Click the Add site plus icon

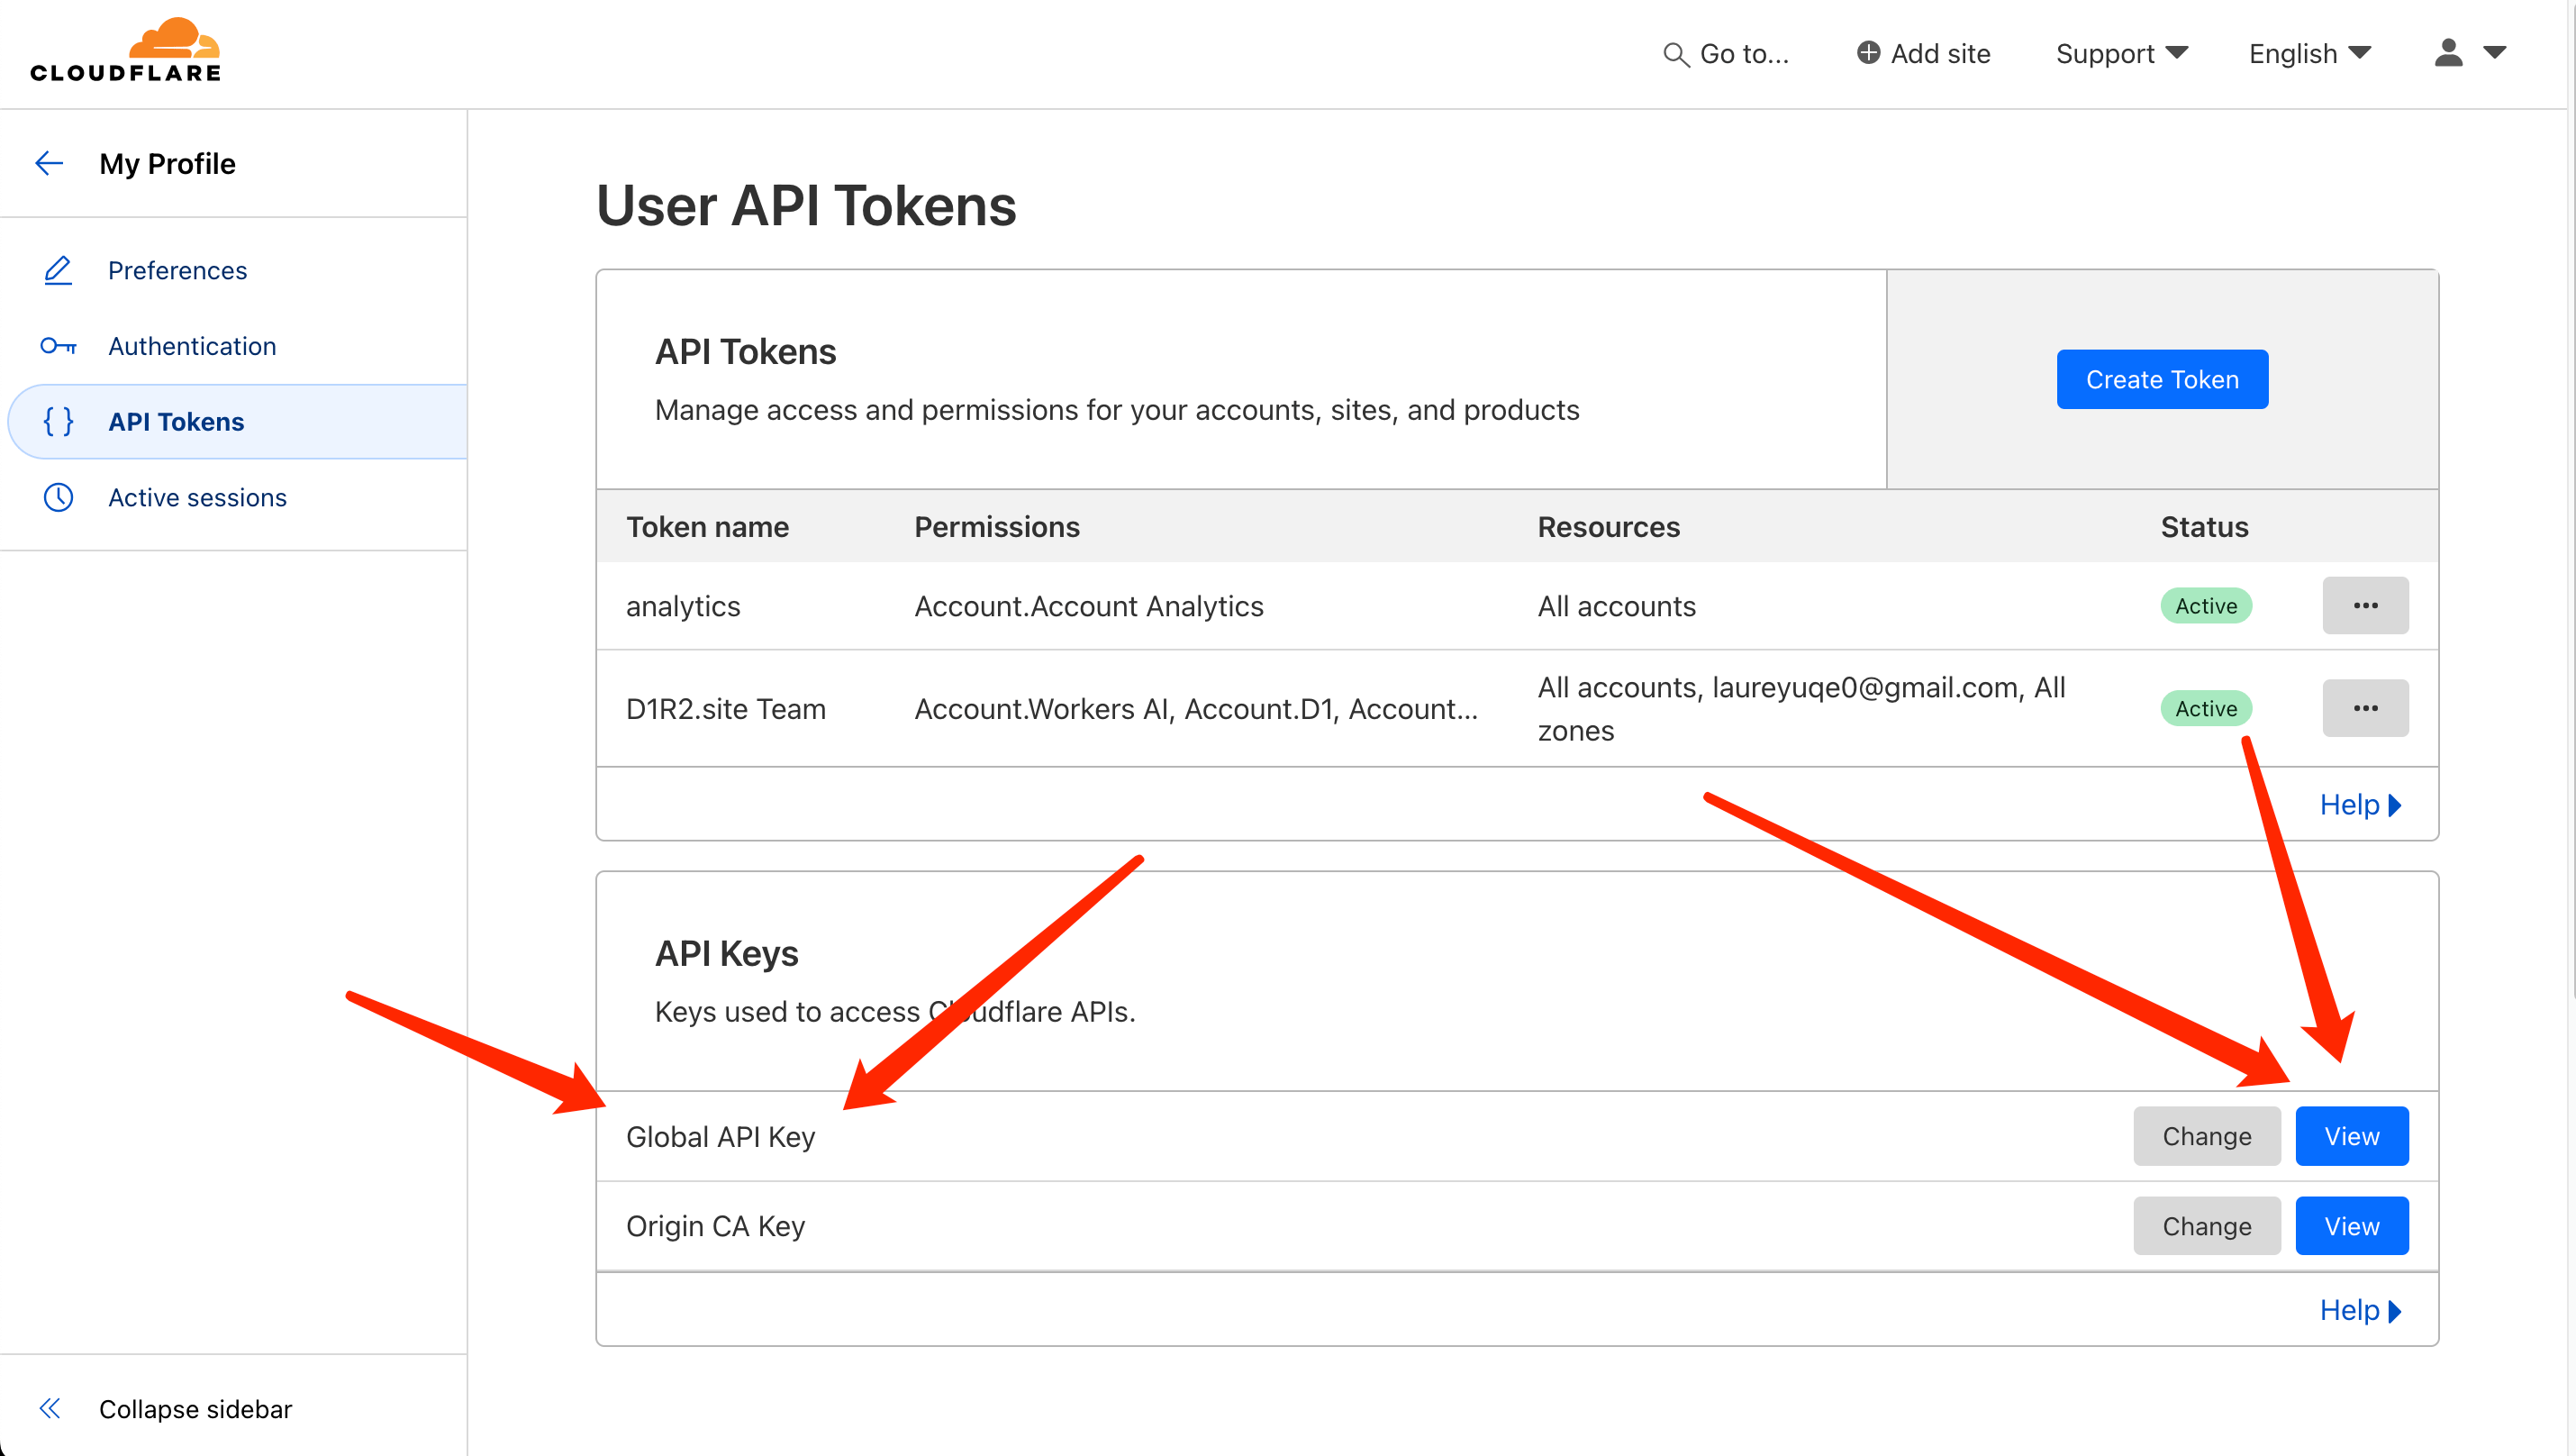[1868, 53]
